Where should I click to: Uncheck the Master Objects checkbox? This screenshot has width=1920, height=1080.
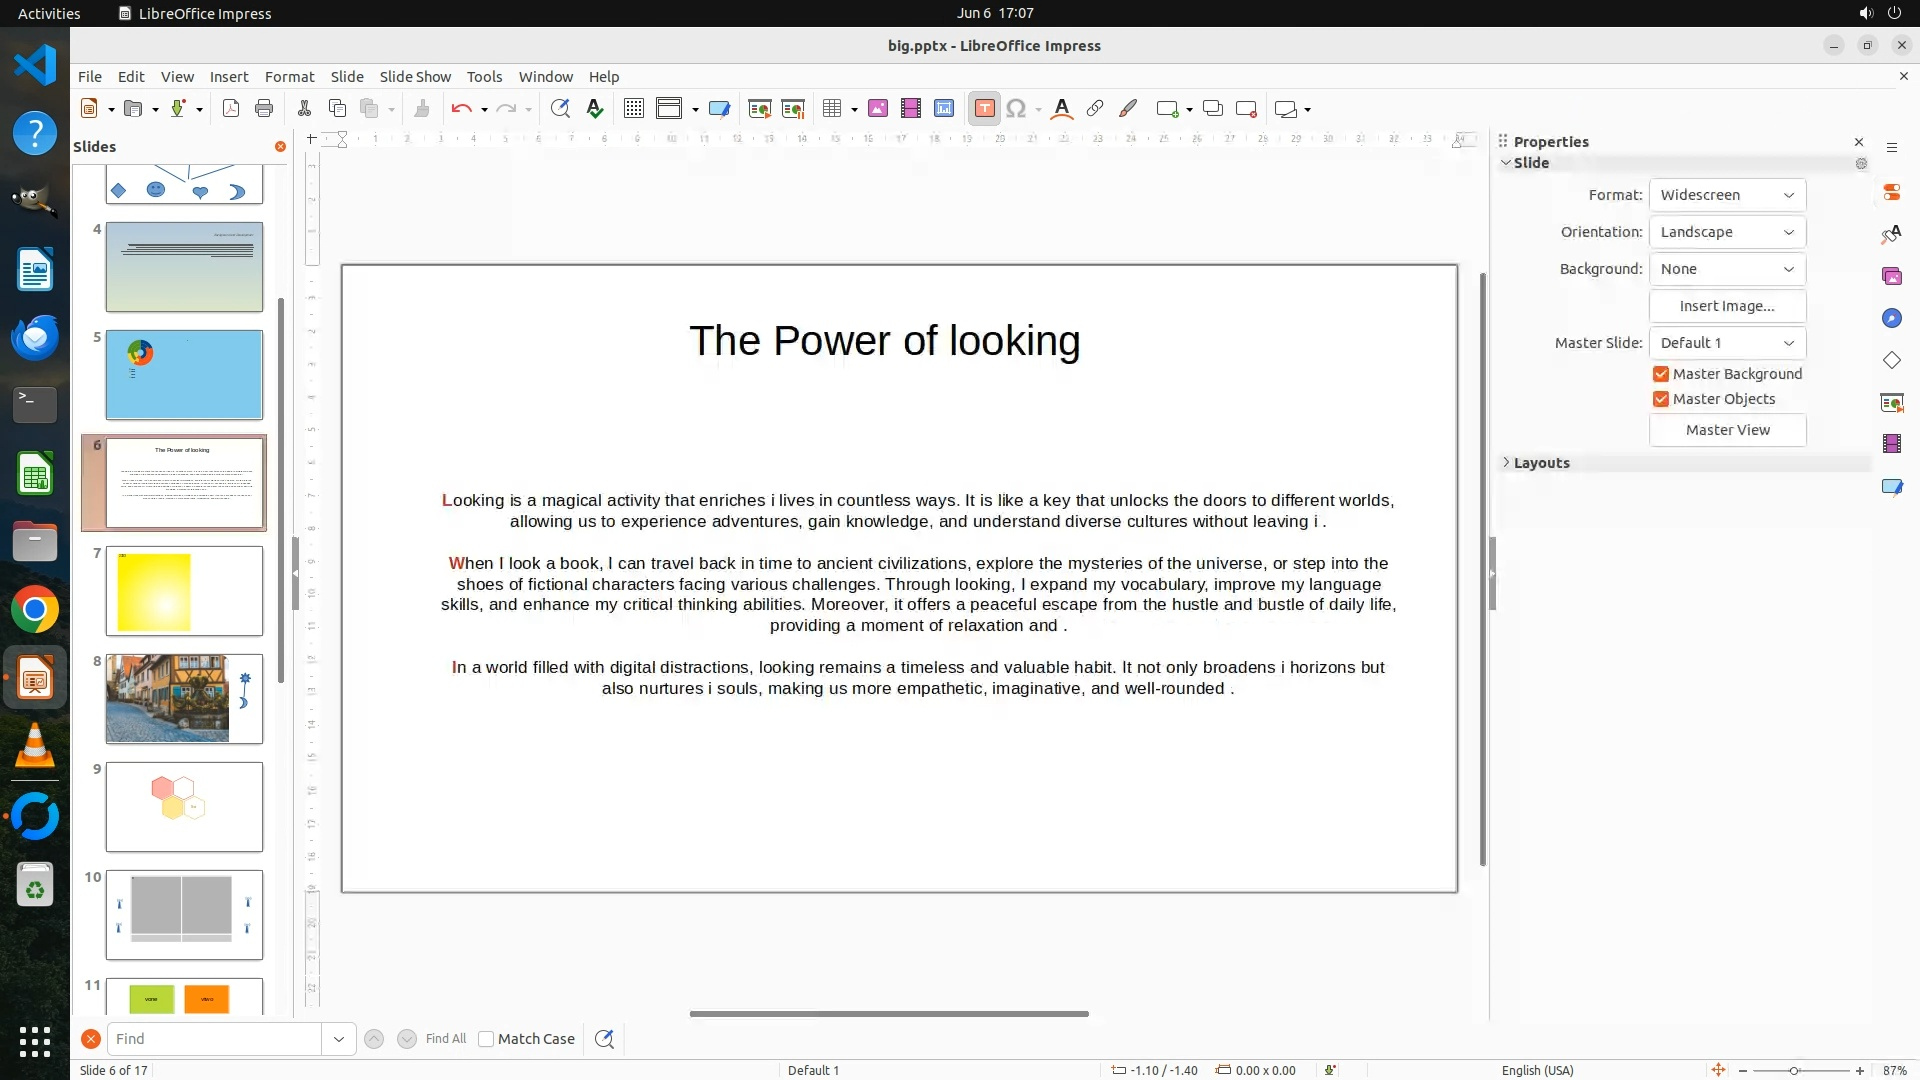1661,399
